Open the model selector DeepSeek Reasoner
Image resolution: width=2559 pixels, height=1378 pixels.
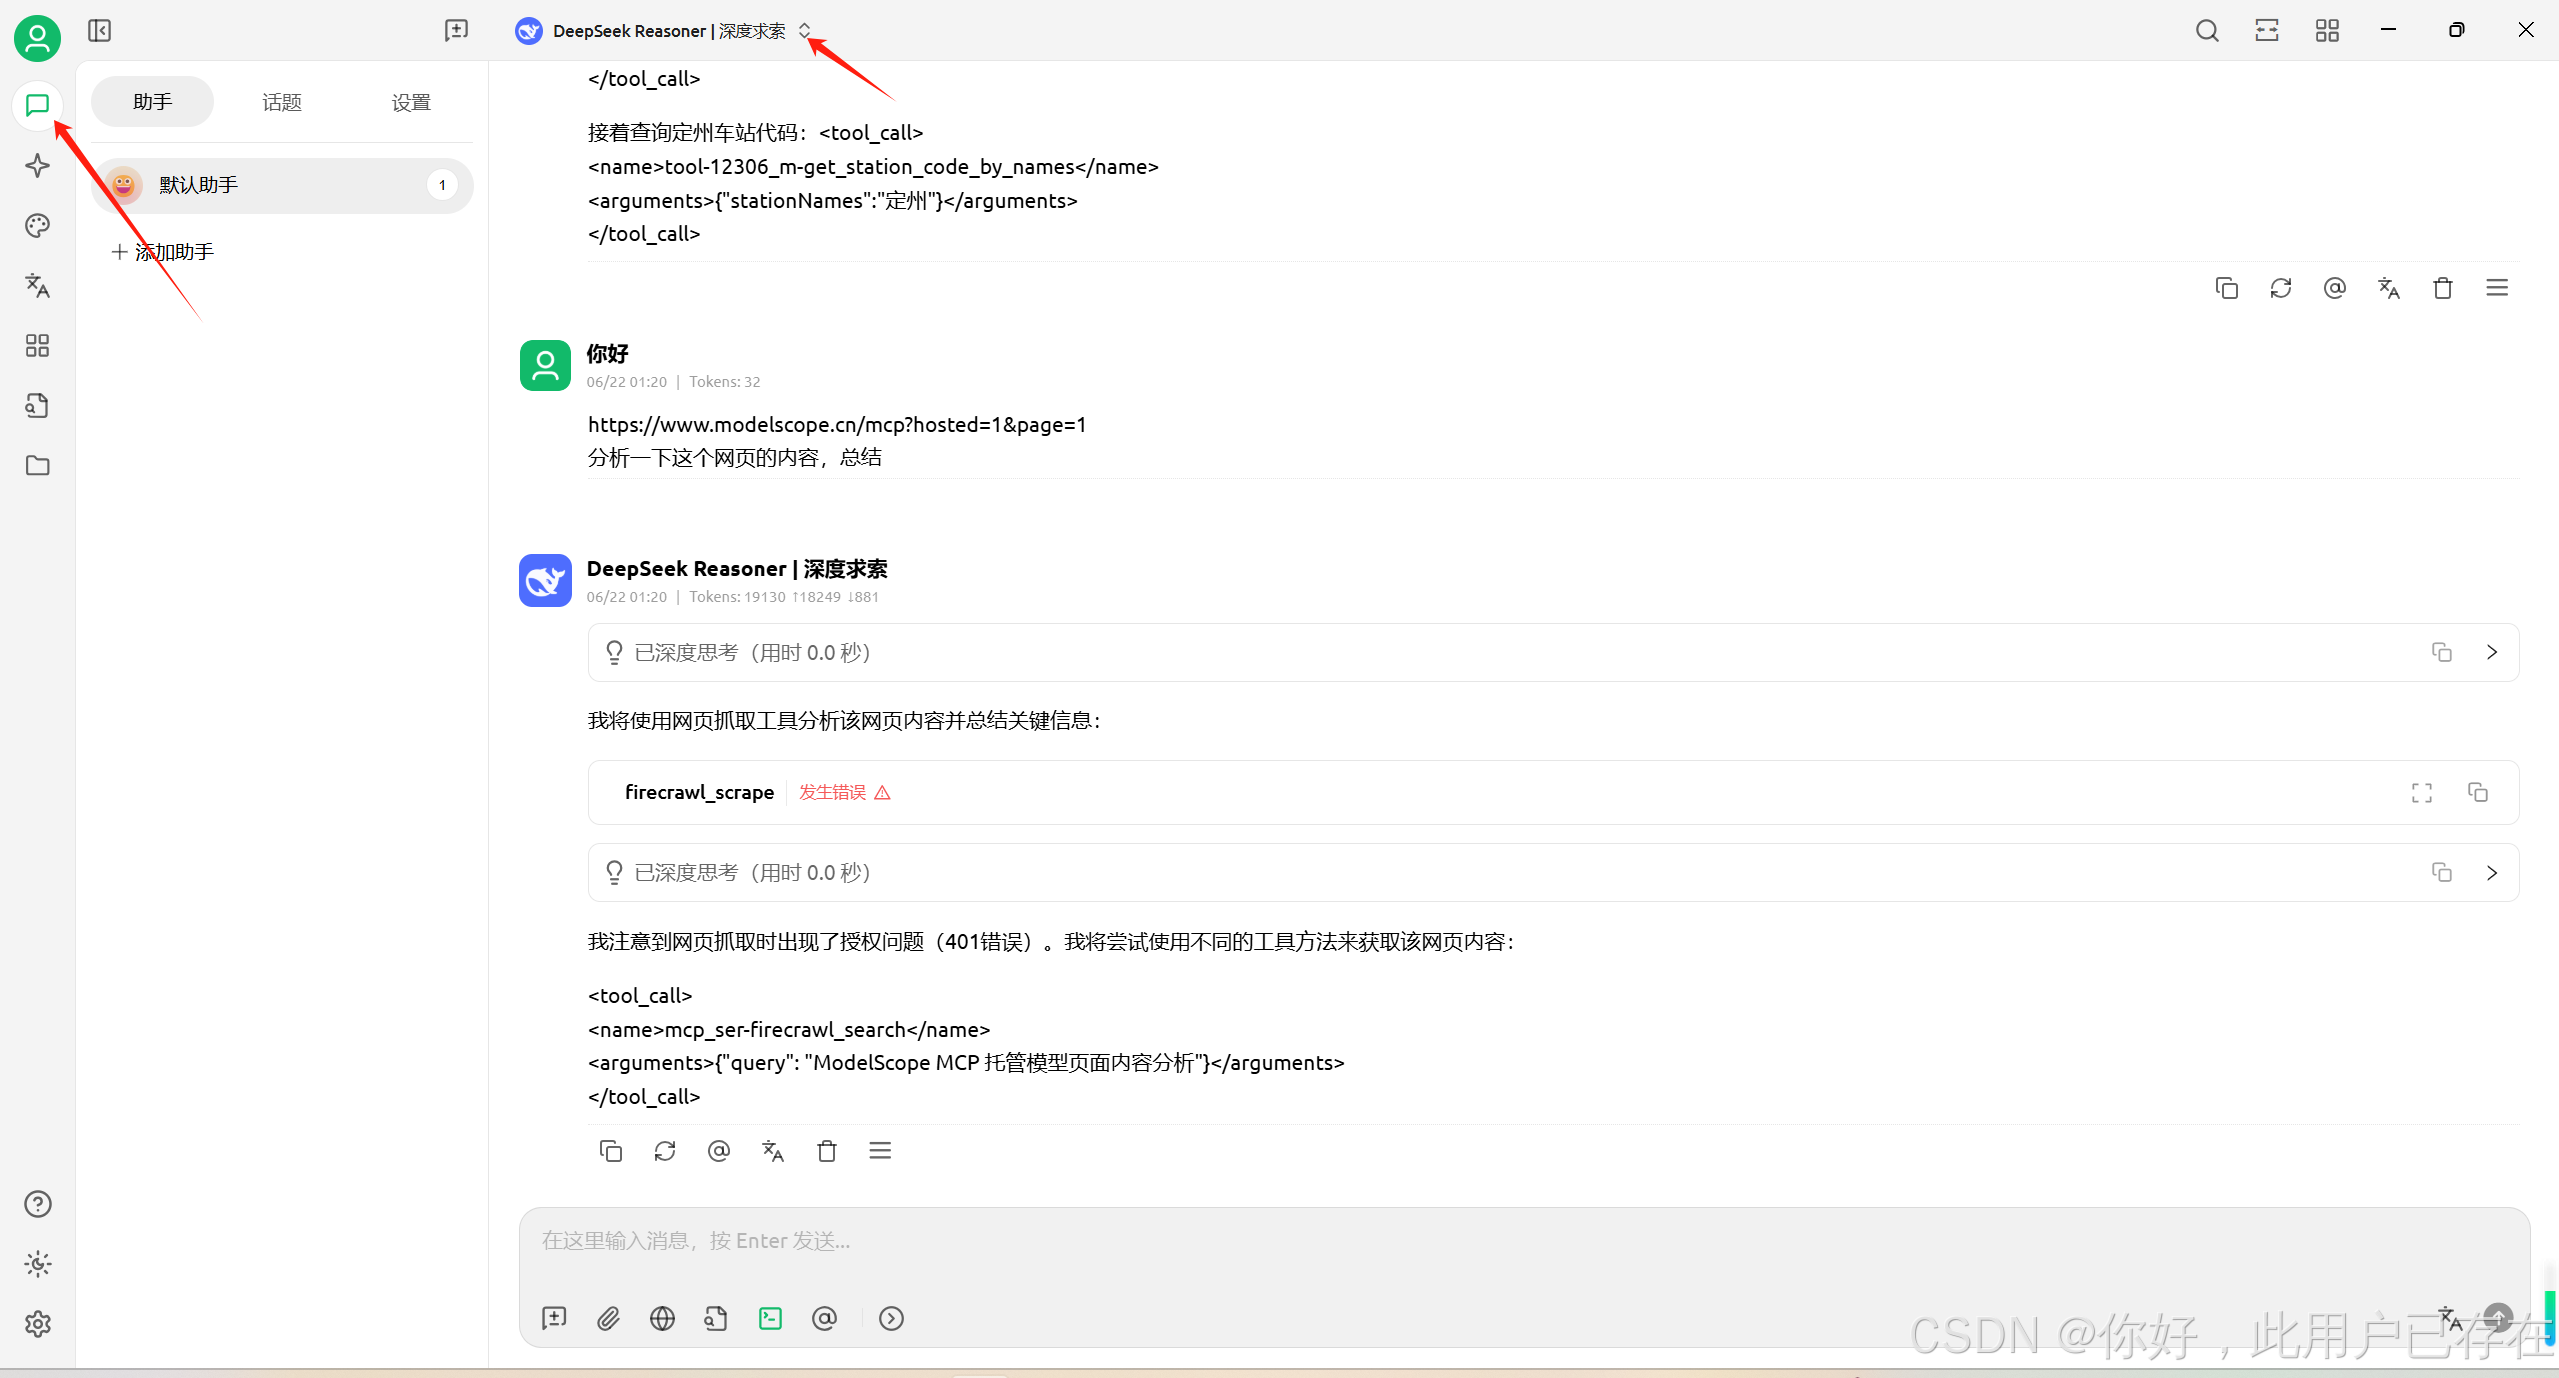click(663, 31)
